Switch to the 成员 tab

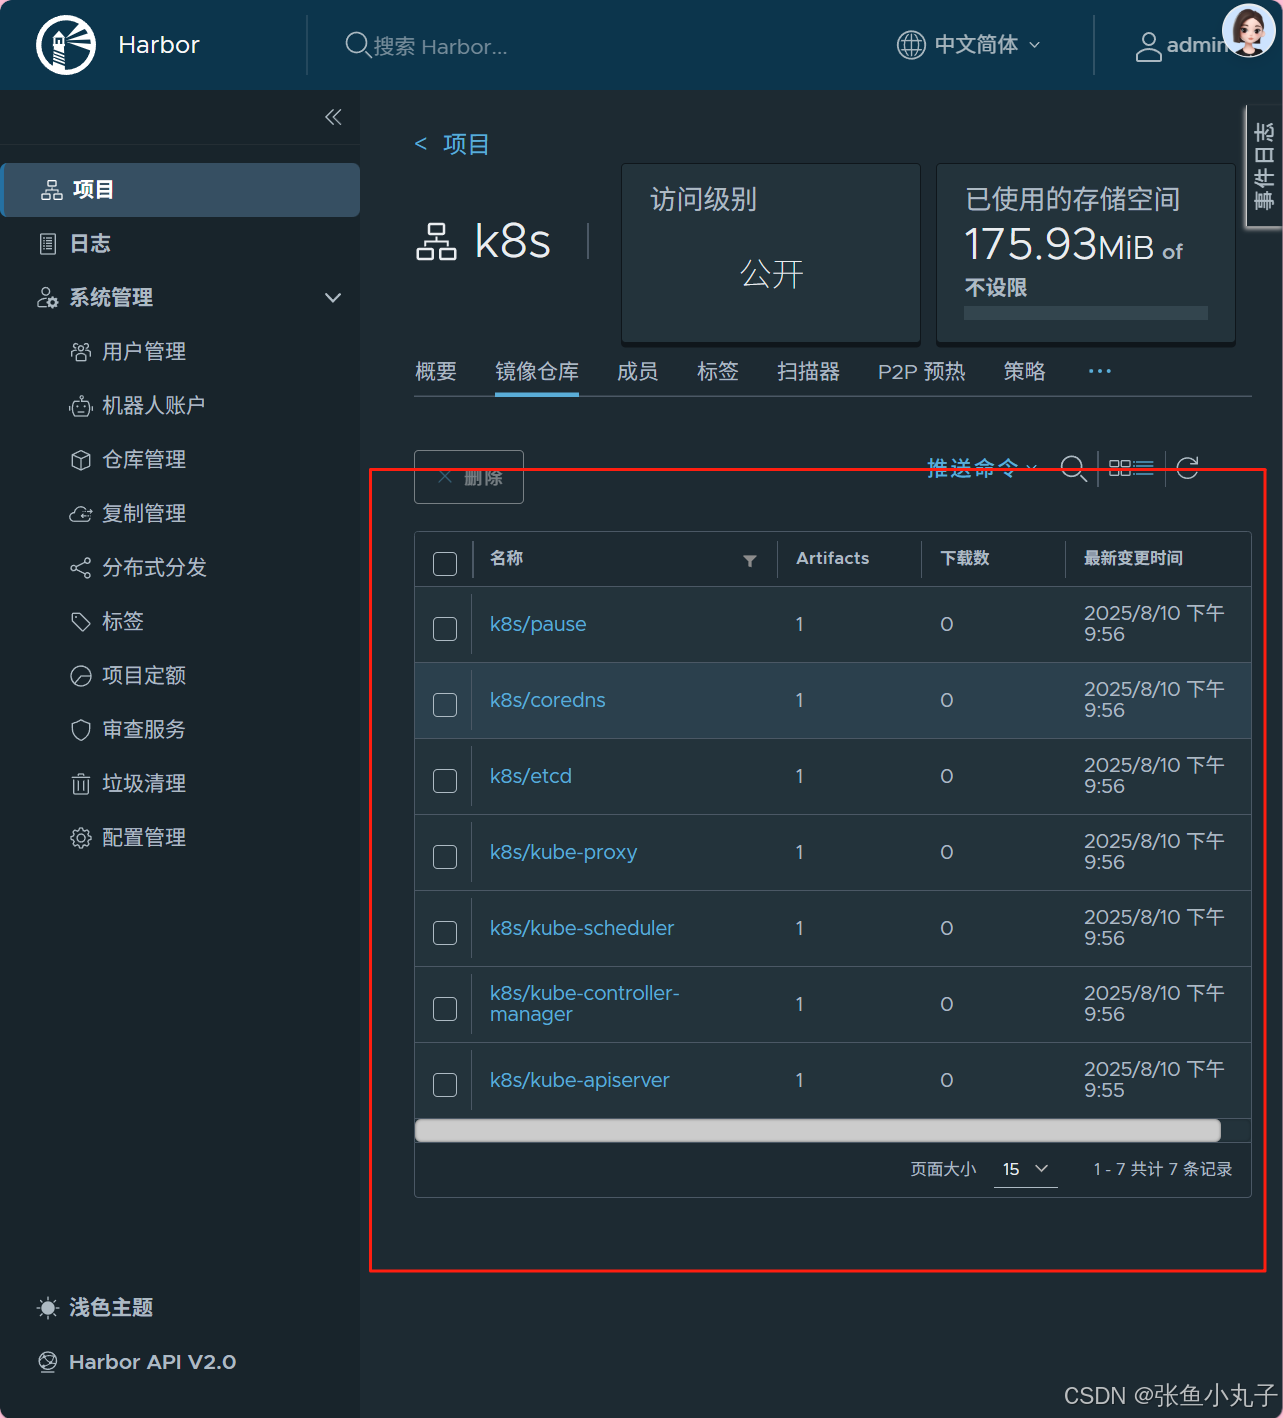pos(638,372)
